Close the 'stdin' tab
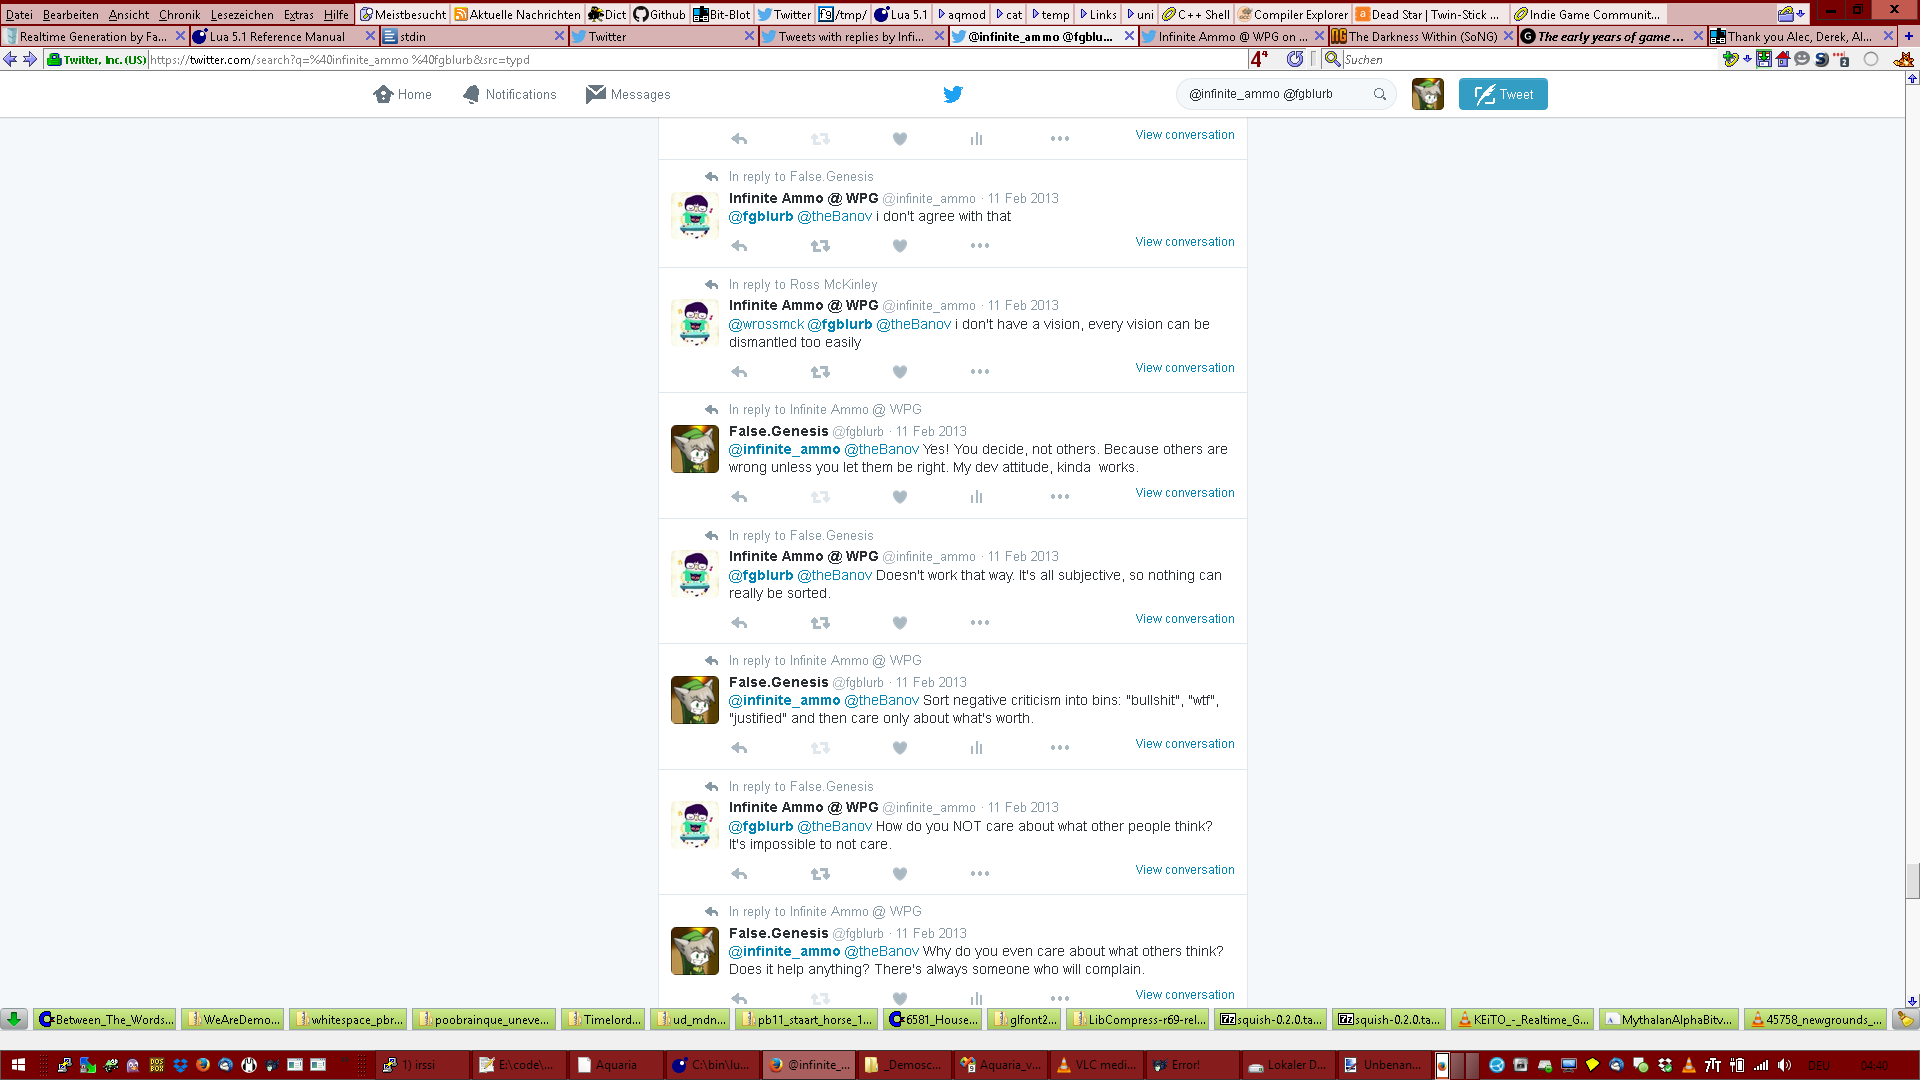 559,36
